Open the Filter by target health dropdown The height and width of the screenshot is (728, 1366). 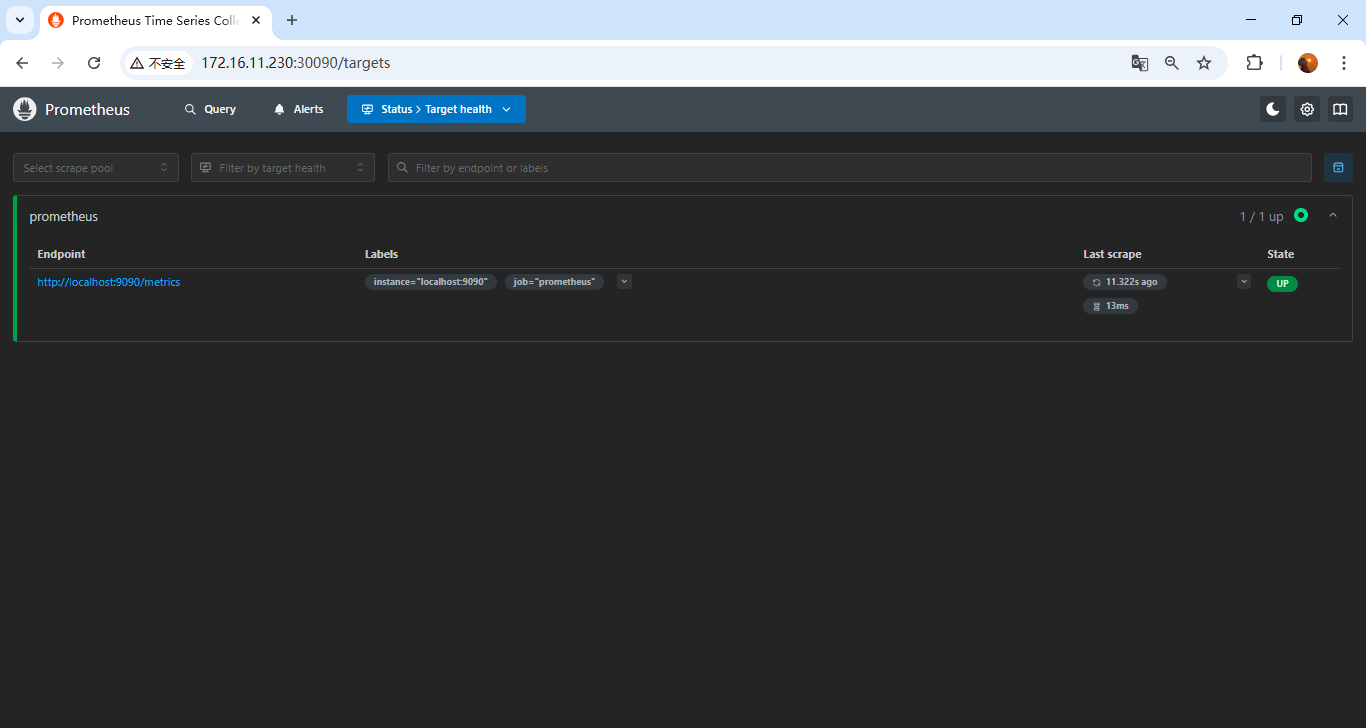coord(282,168)
